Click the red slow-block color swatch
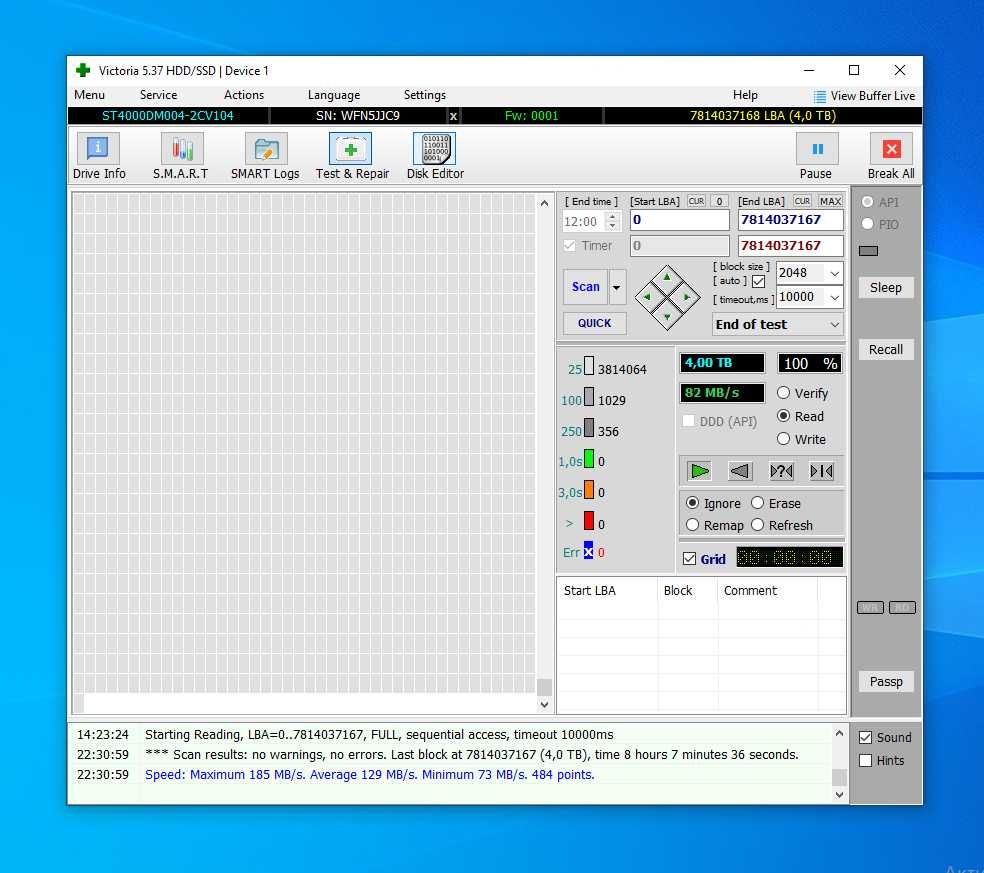The width and height of the screenshot is (984, 873). (x=589, y=521)
